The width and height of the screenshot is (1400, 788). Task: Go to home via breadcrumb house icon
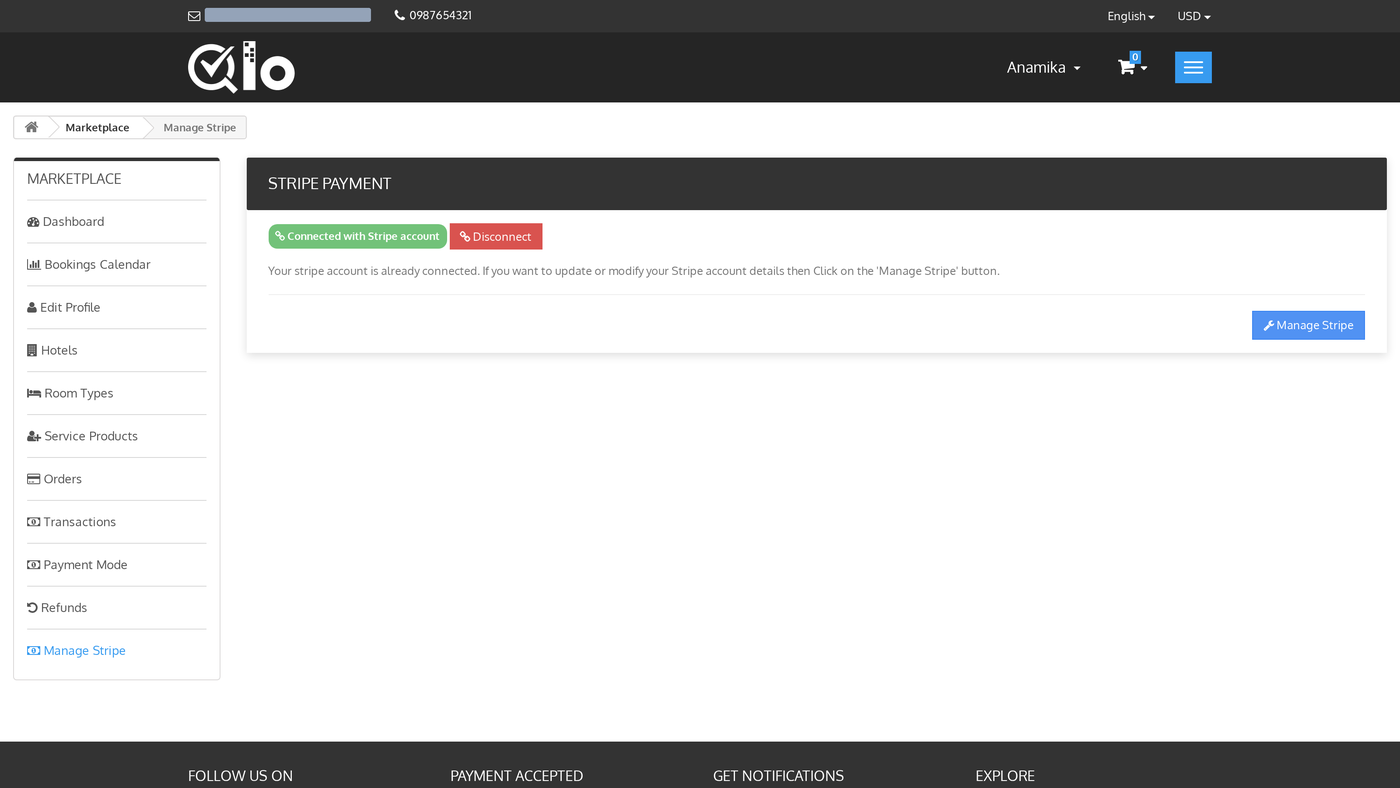click(x=32, y=127)
